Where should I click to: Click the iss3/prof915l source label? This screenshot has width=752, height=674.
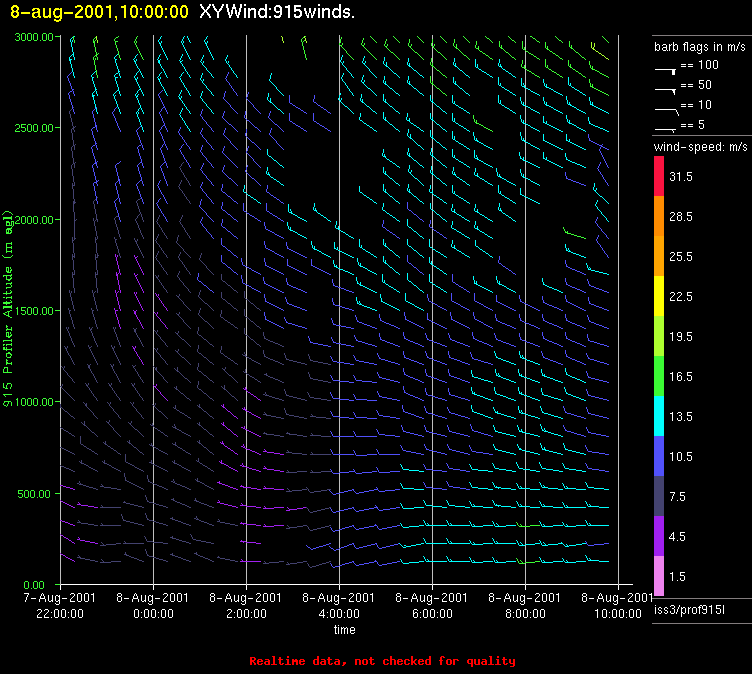pyautogui.click(x=687, y=609)
